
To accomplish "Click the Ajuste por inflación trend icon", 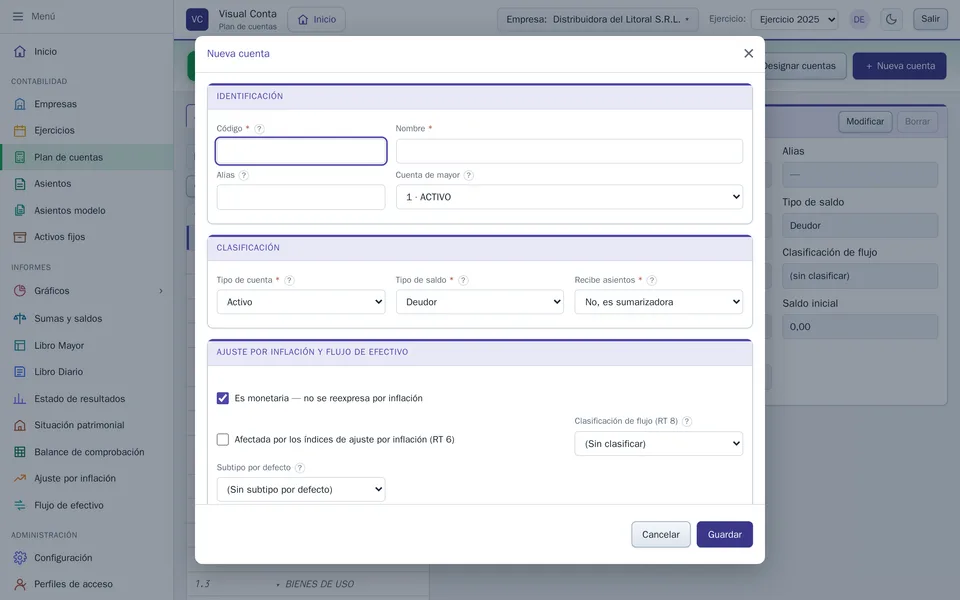I will pyautogui.click(x=20, y=478).
